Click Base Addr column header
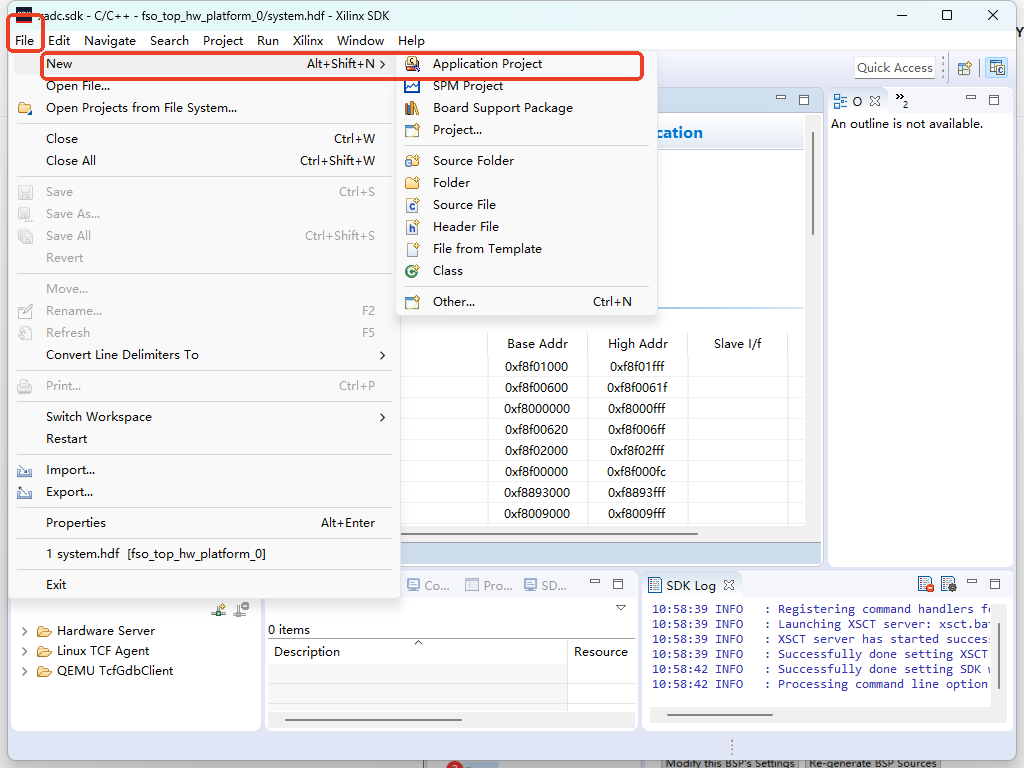The height and width of the screenshot is (768, 1024). pyautogui.click(x=537, y=344)
